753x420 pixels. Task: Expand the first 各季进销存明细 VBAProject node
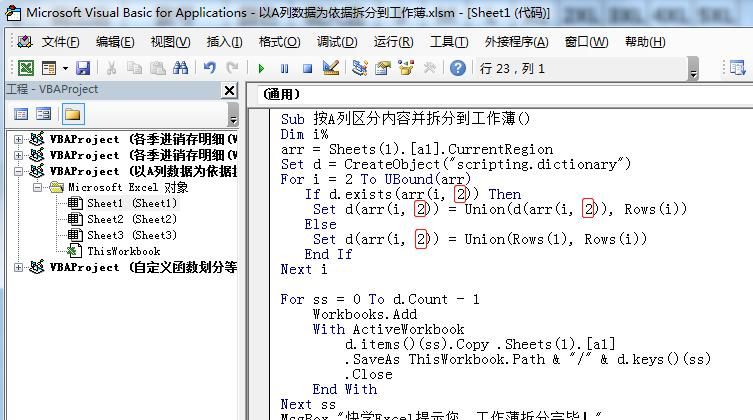[x=18, y=139]
